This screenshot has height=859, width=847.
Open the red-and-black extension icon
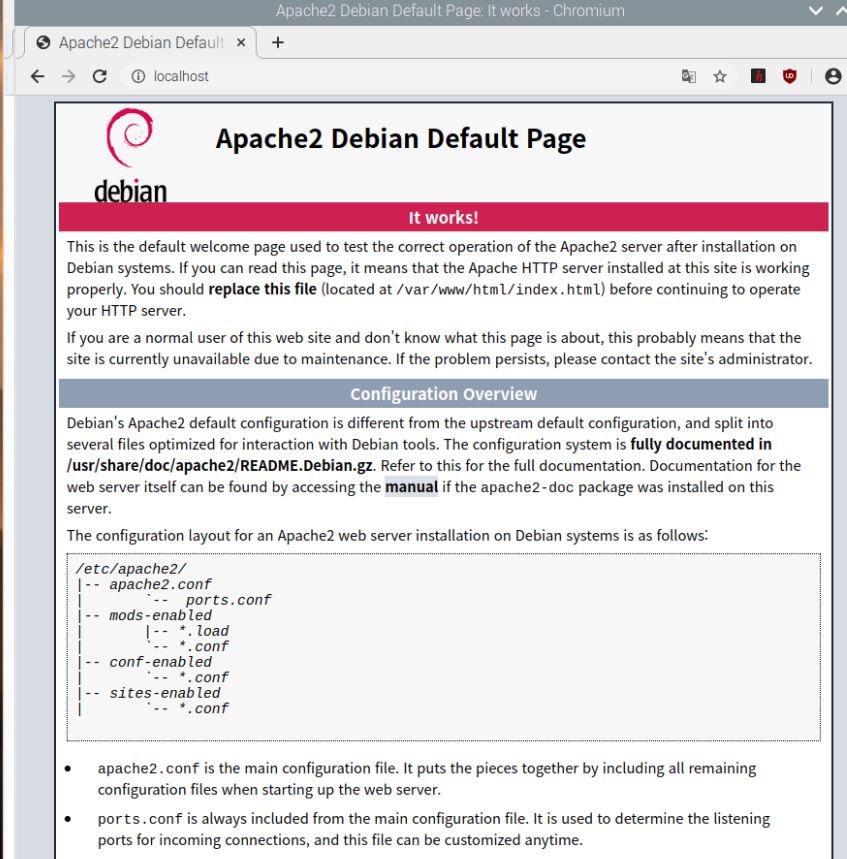coord(758,76)
